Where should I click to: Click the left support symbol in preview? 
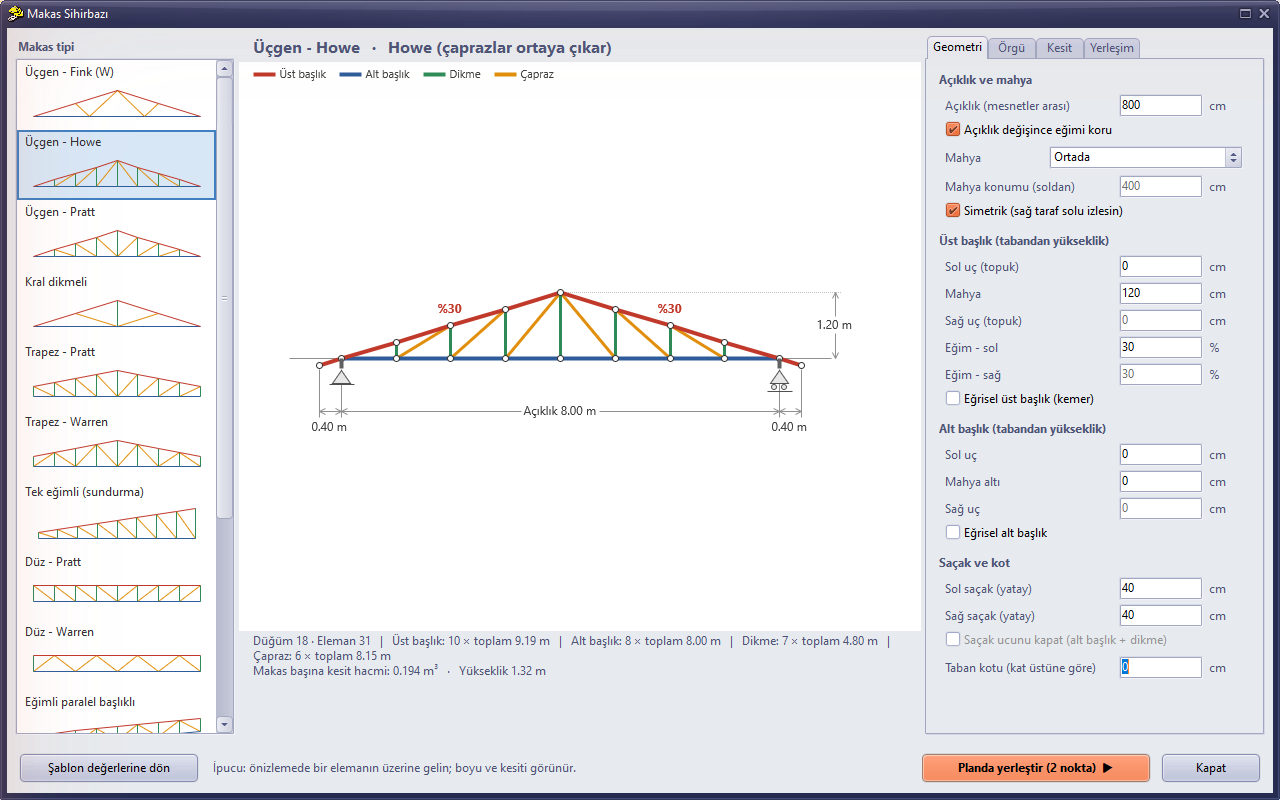coord(341,374)
